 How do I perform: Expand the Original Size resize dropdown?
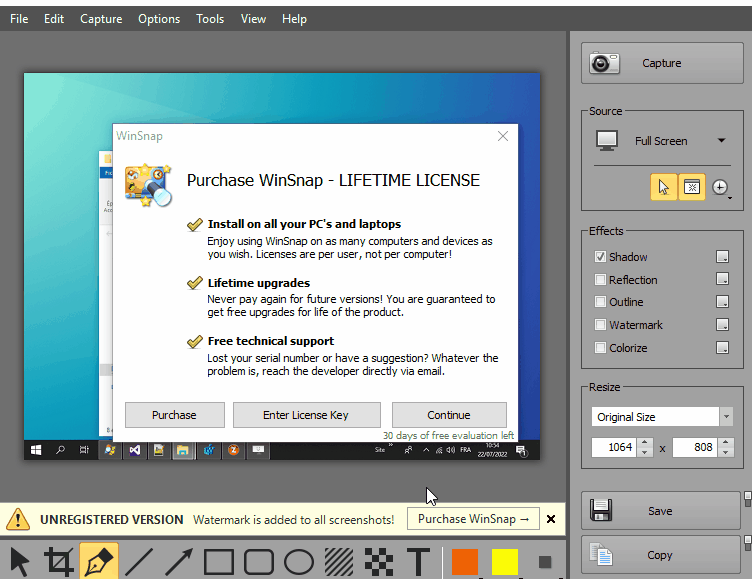[726, 417]
